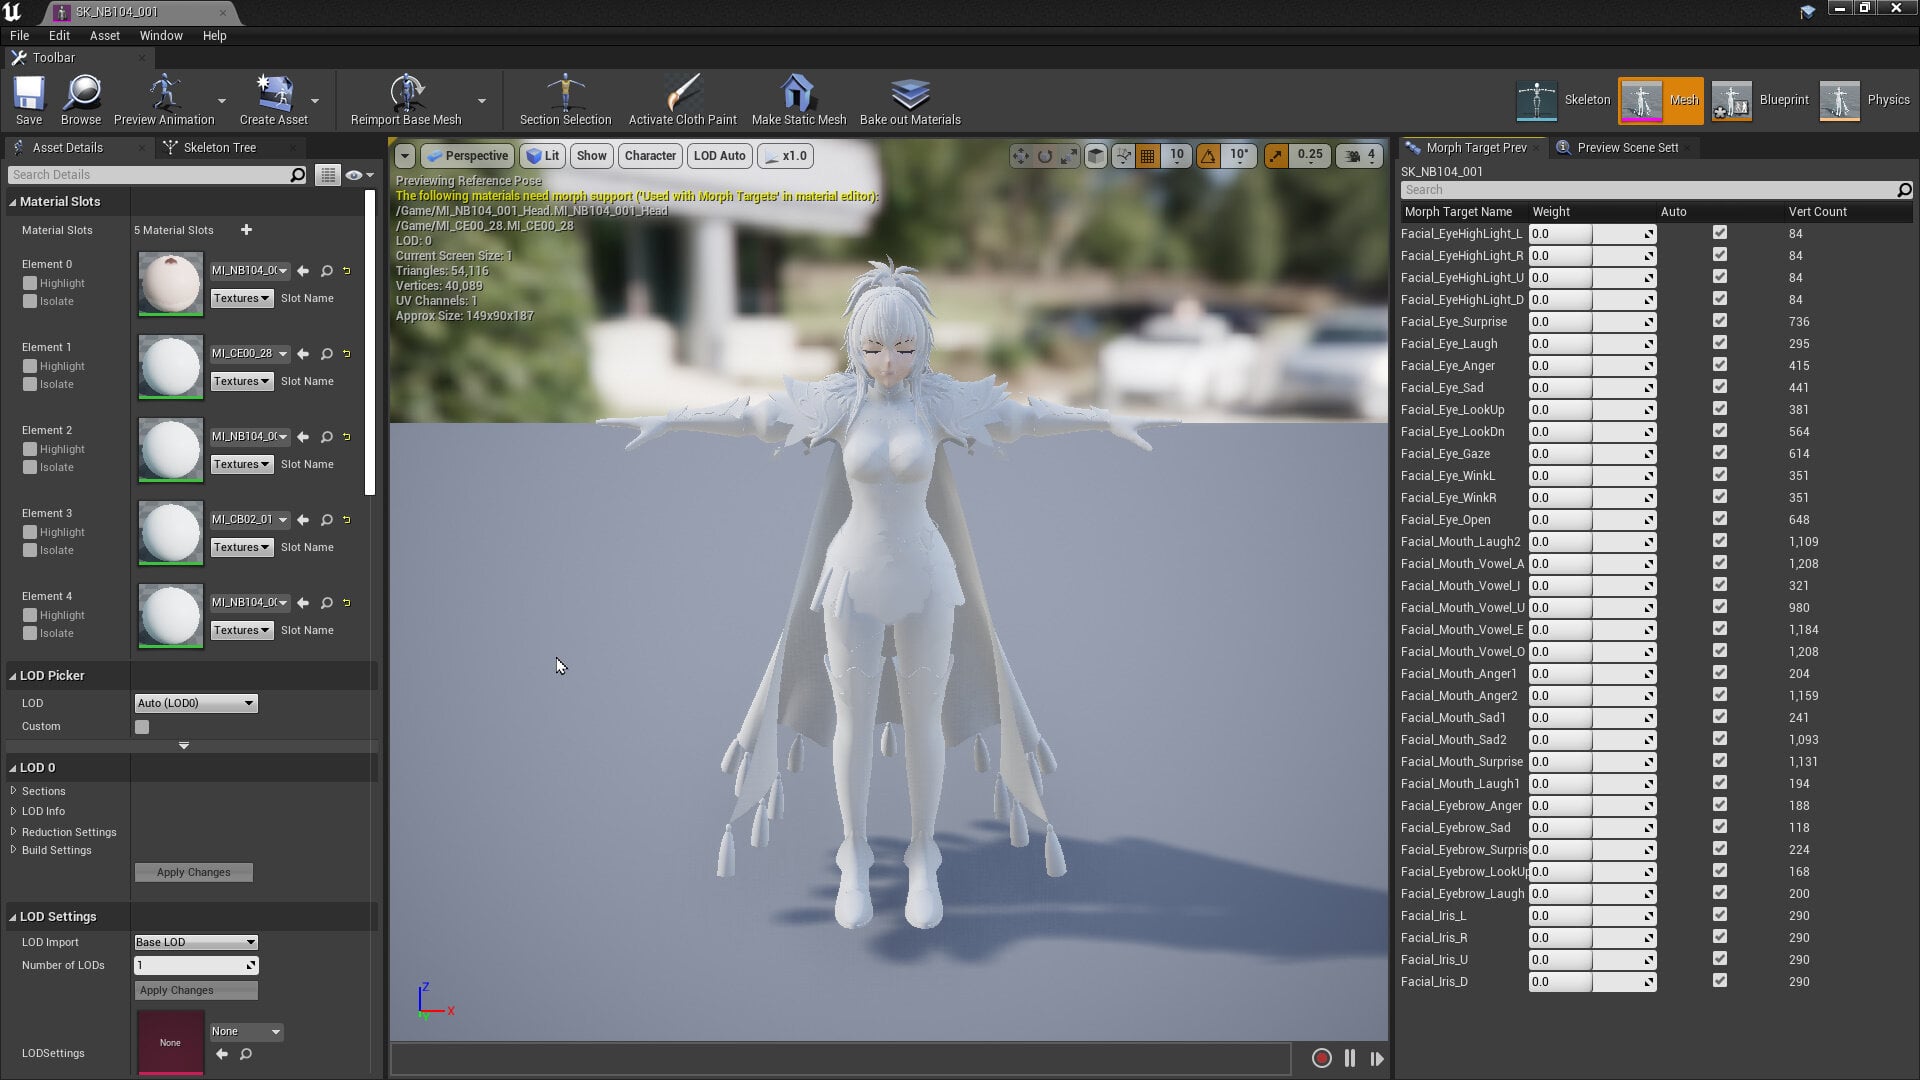Open the LOD Auto (LOD0) dropdown
The width and height of the screenshot is (1920, 1080).
tap(196, 703)
